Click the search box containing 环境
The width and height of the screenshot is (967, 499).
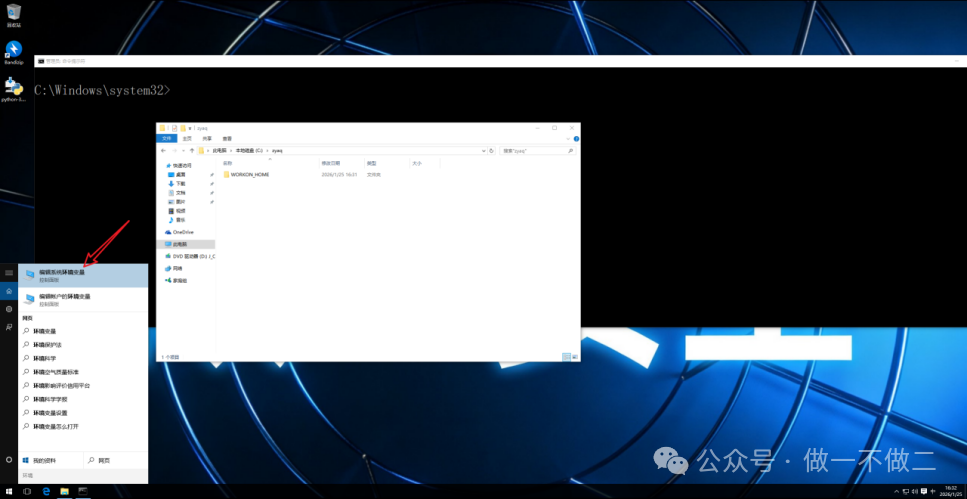click(83, 476)
